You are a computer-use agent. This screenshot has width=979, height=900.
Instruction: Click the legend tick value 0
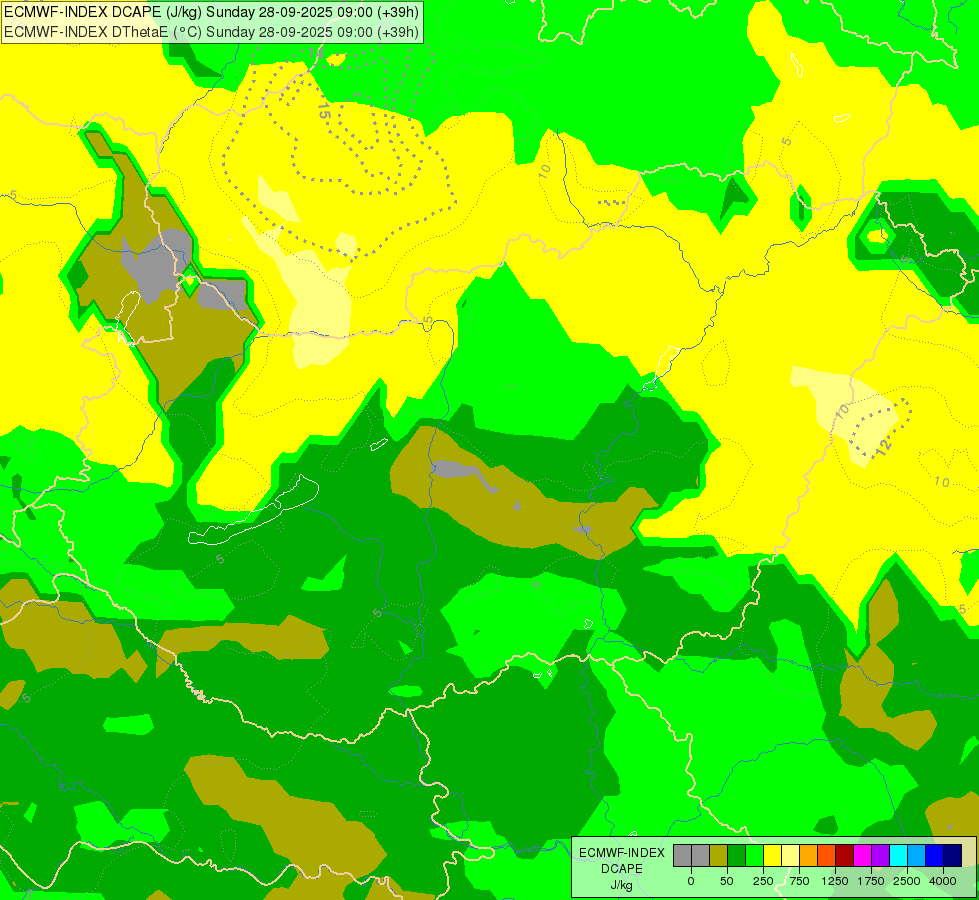pyautogui.click(x=691, y=881)
